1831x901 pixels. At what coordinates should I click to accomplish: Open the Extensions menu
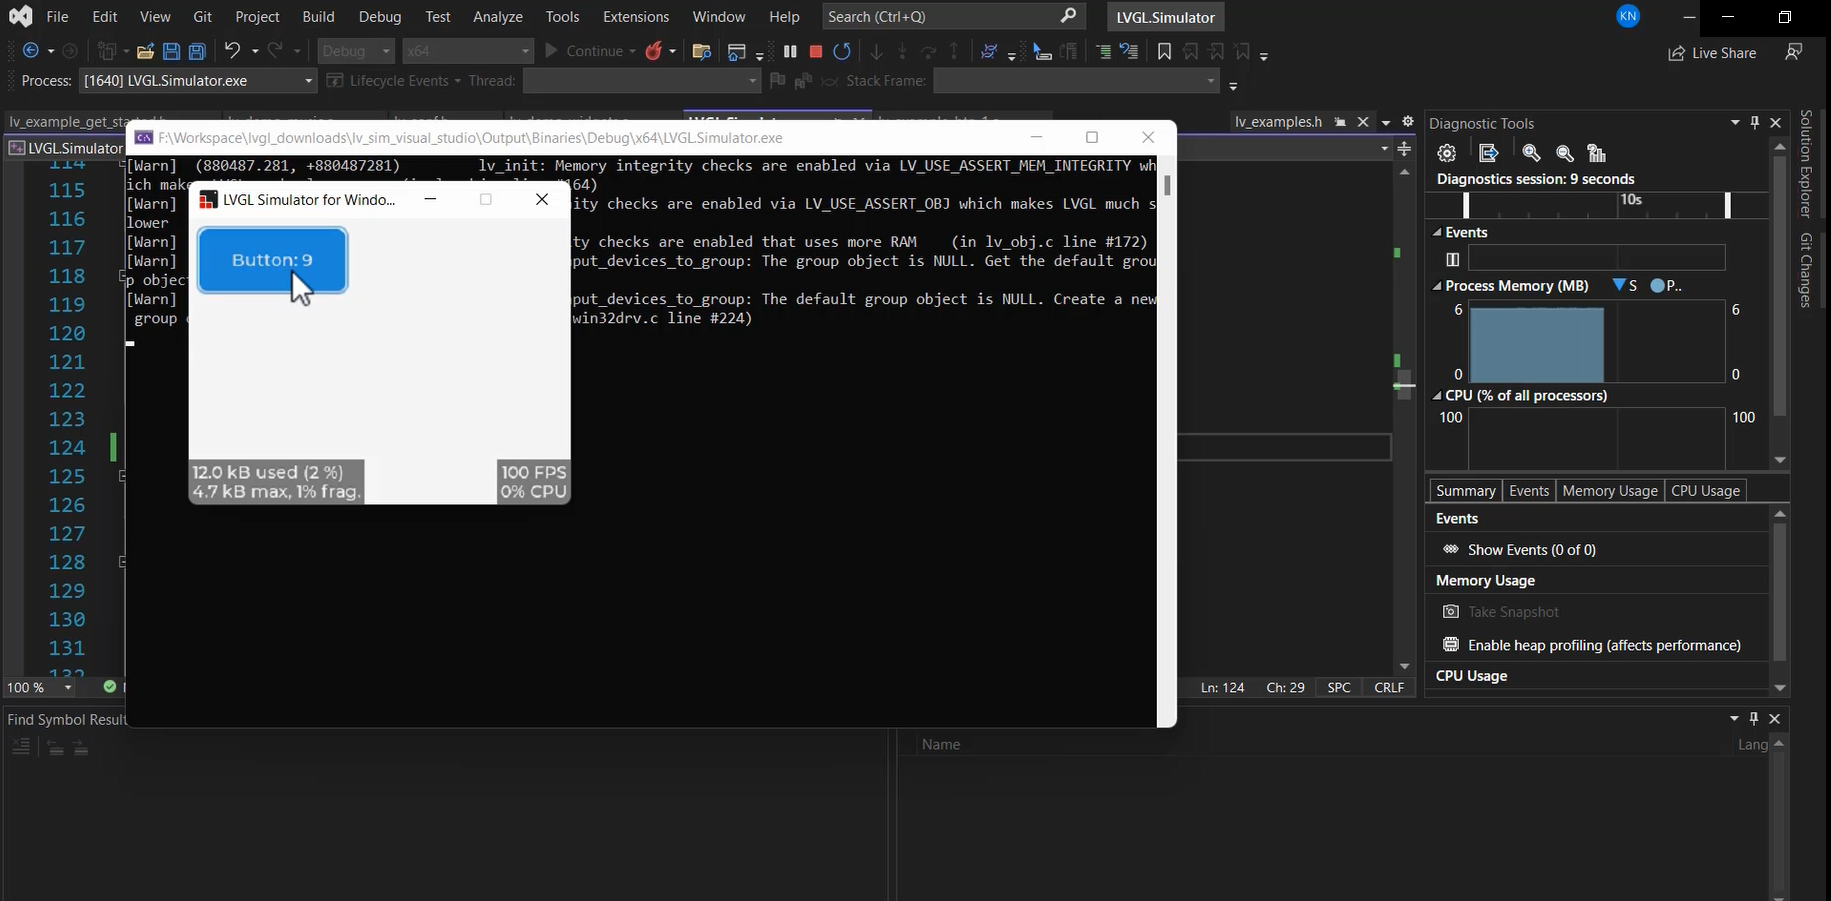pyautogui.click(x=636, y=17)
